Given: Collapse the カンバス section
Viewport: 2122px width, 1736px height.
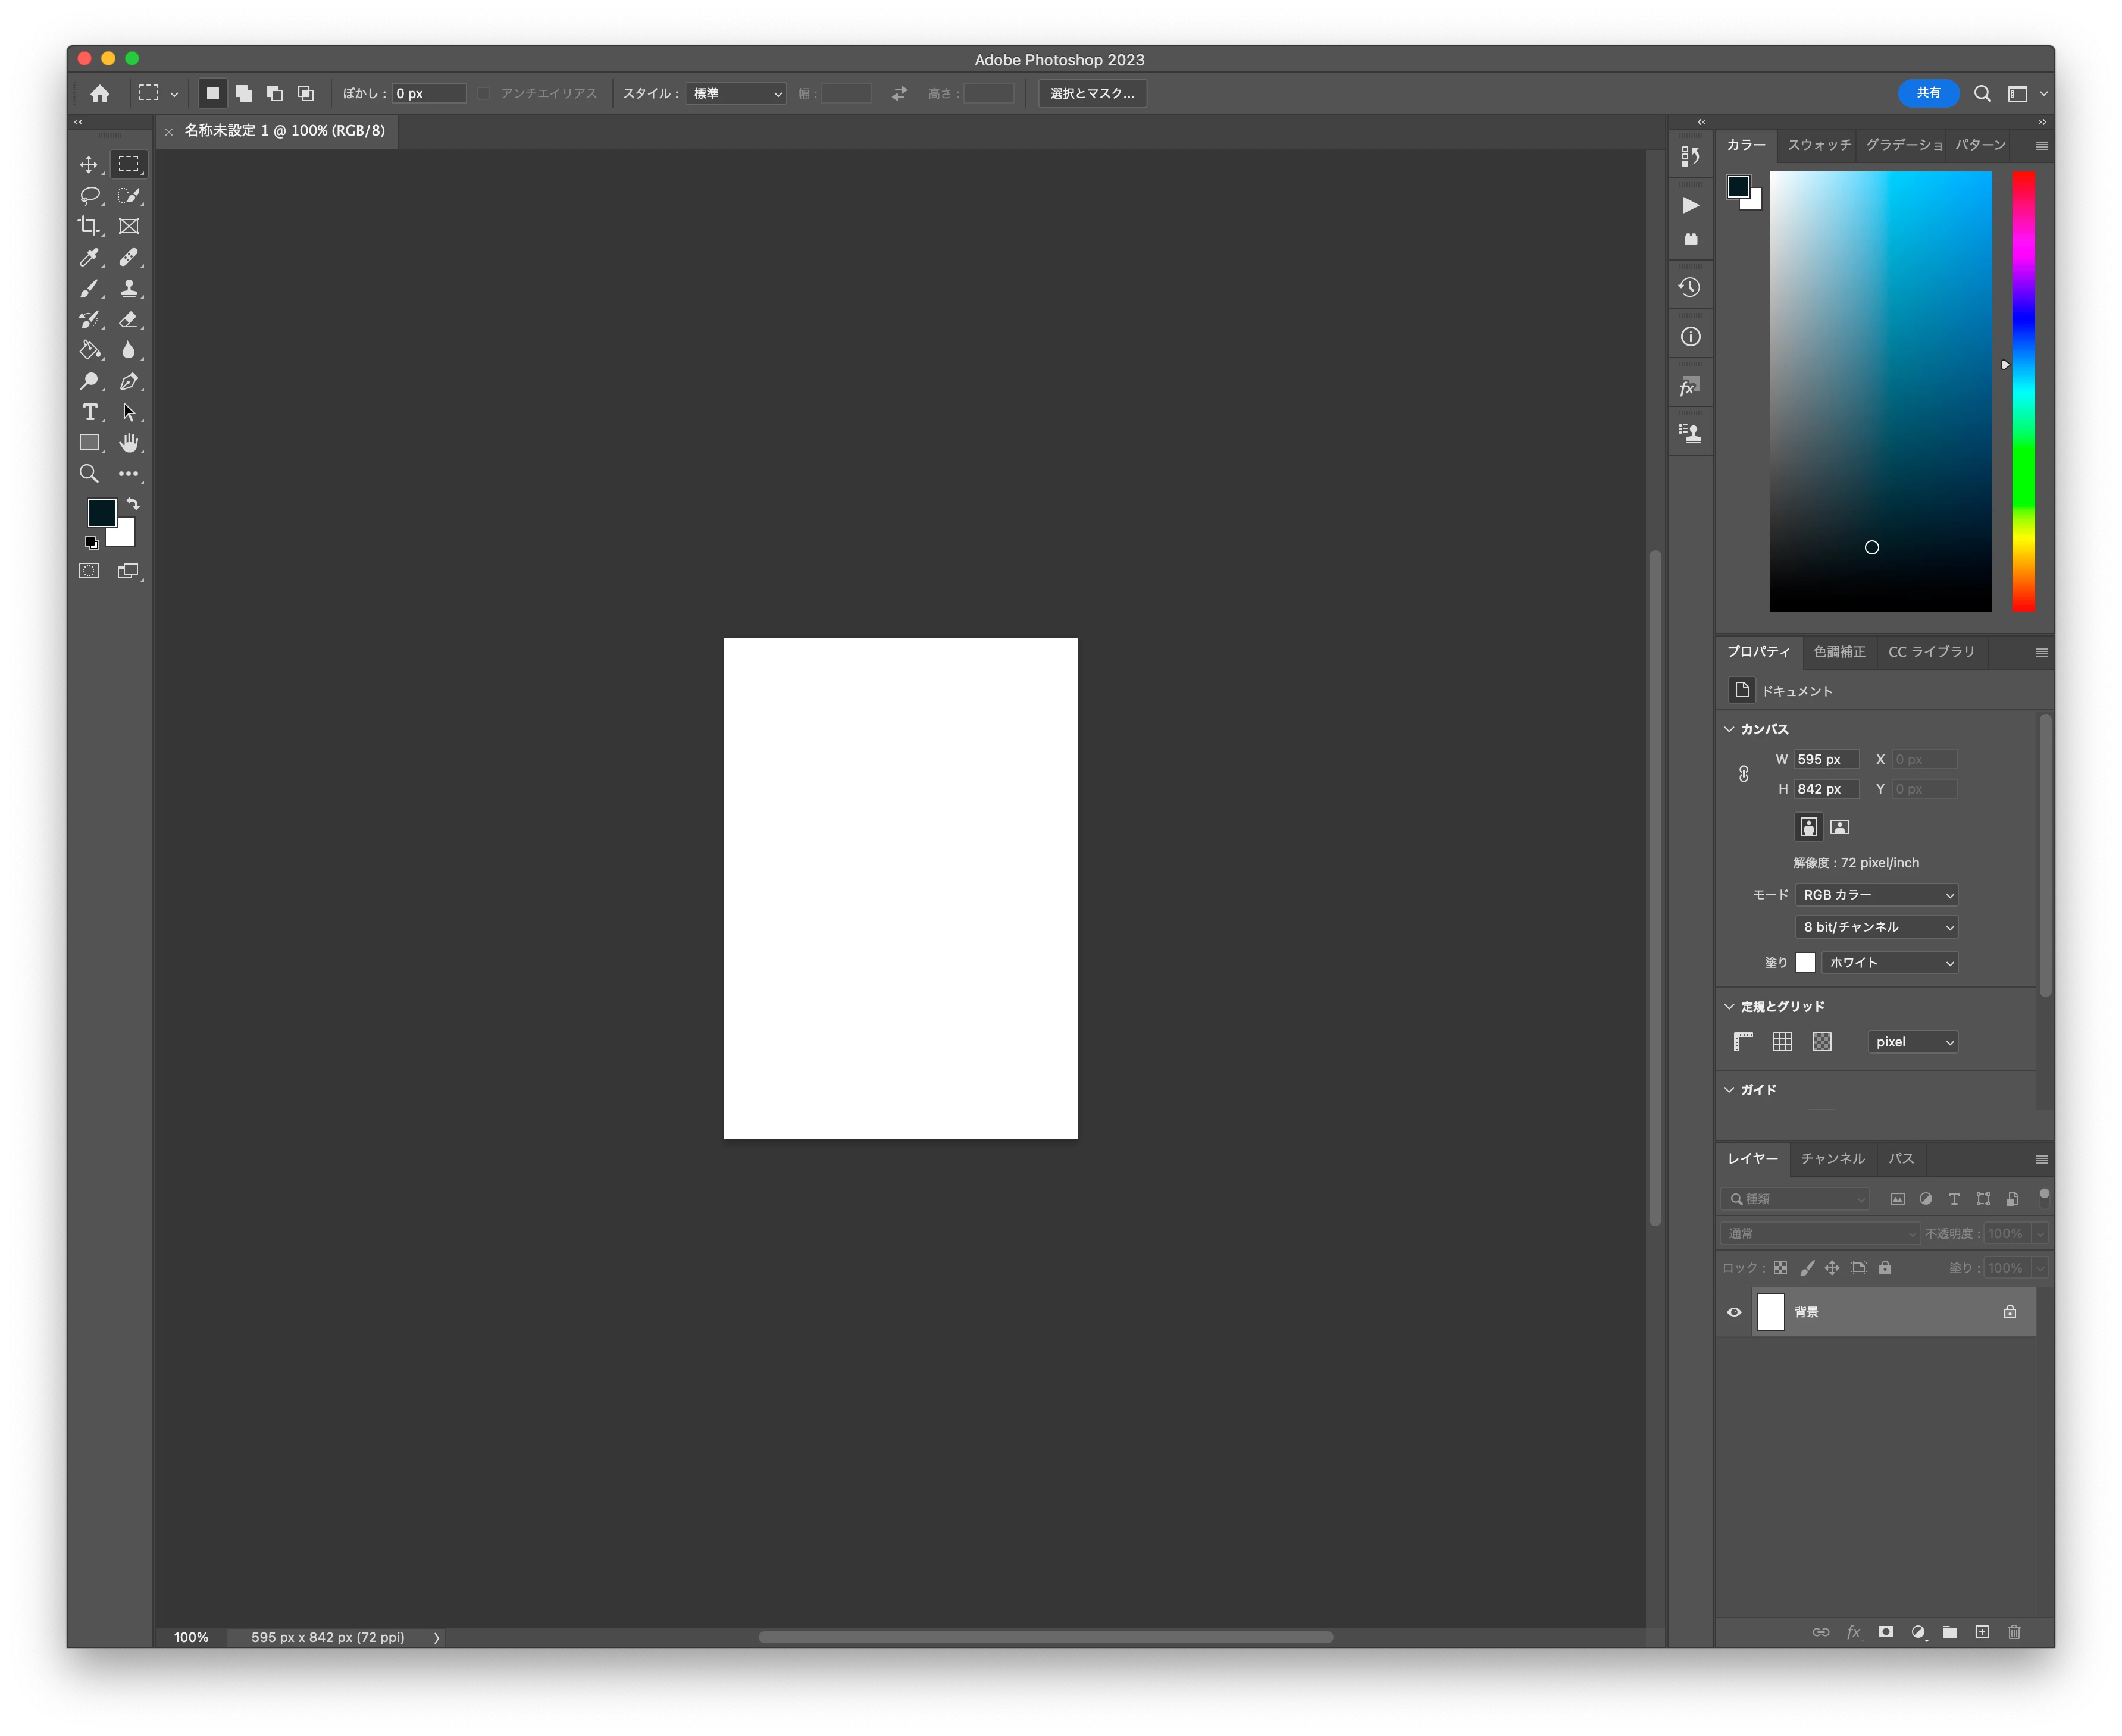Looking at the screenshot, I should coord(1729,729).
